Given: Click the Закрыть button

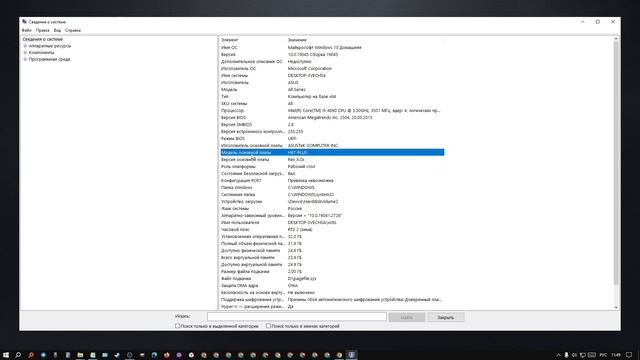Looking at the screenshot, I should click(x=446, y=317).
